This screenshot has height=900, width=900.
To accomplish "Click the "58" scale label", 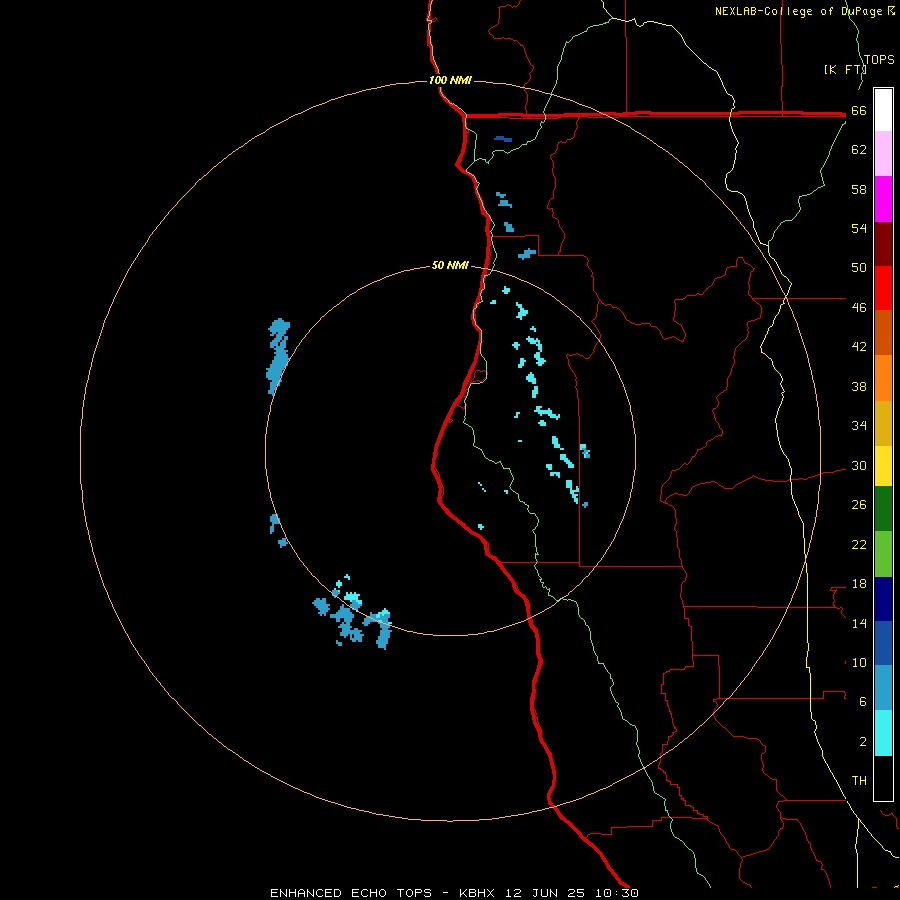I will pyautogui.click(x=859, y=189).
